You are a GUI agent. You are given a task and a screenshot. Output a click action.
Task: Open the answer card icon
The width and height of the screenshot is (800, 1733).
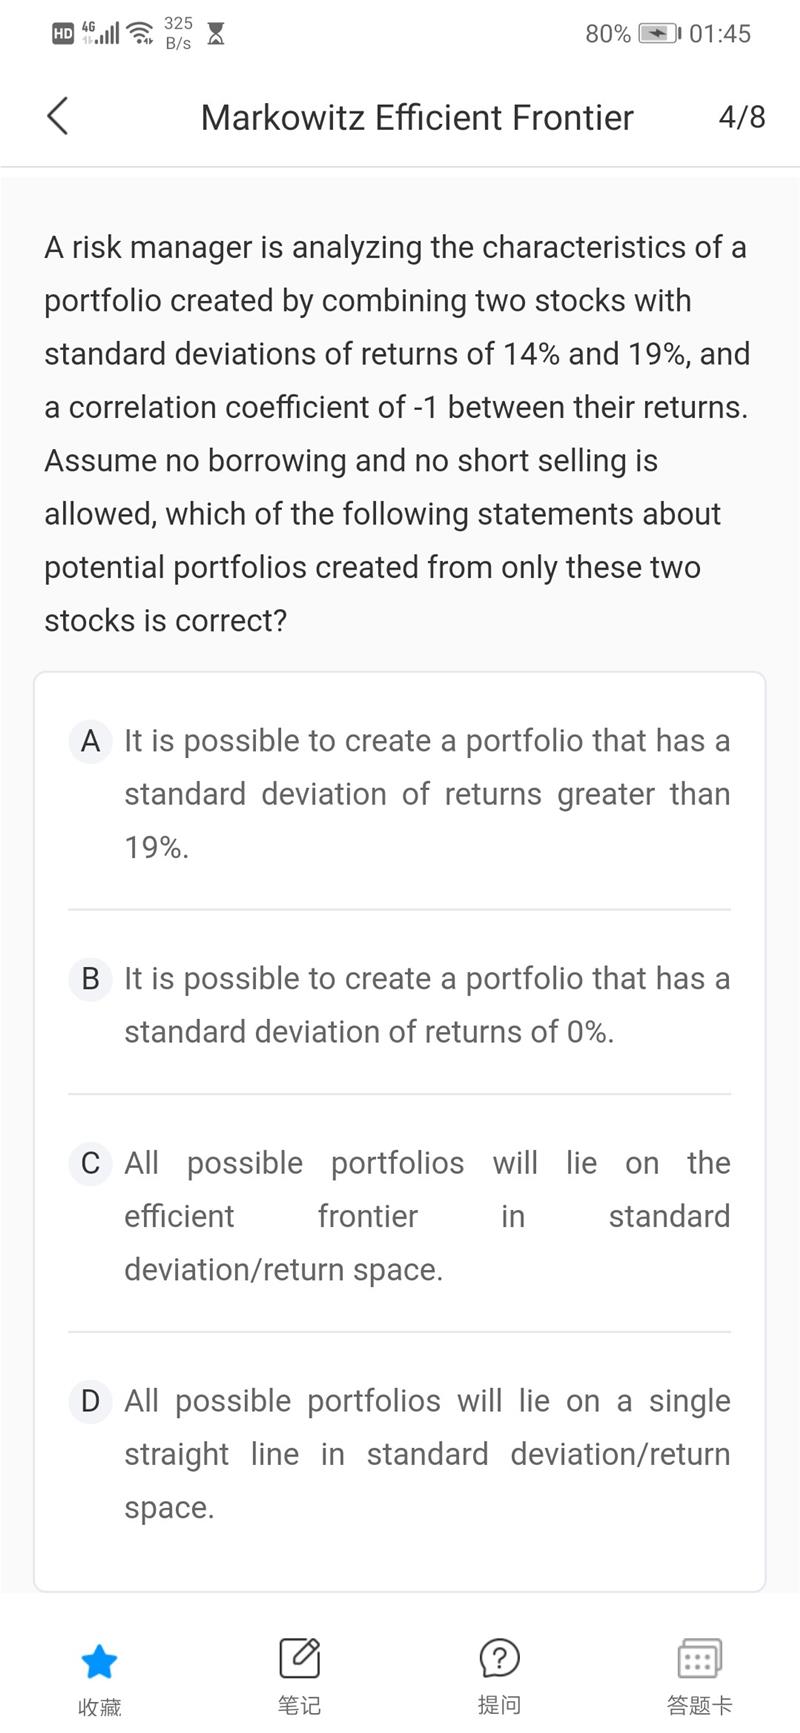pos(699,1659)
